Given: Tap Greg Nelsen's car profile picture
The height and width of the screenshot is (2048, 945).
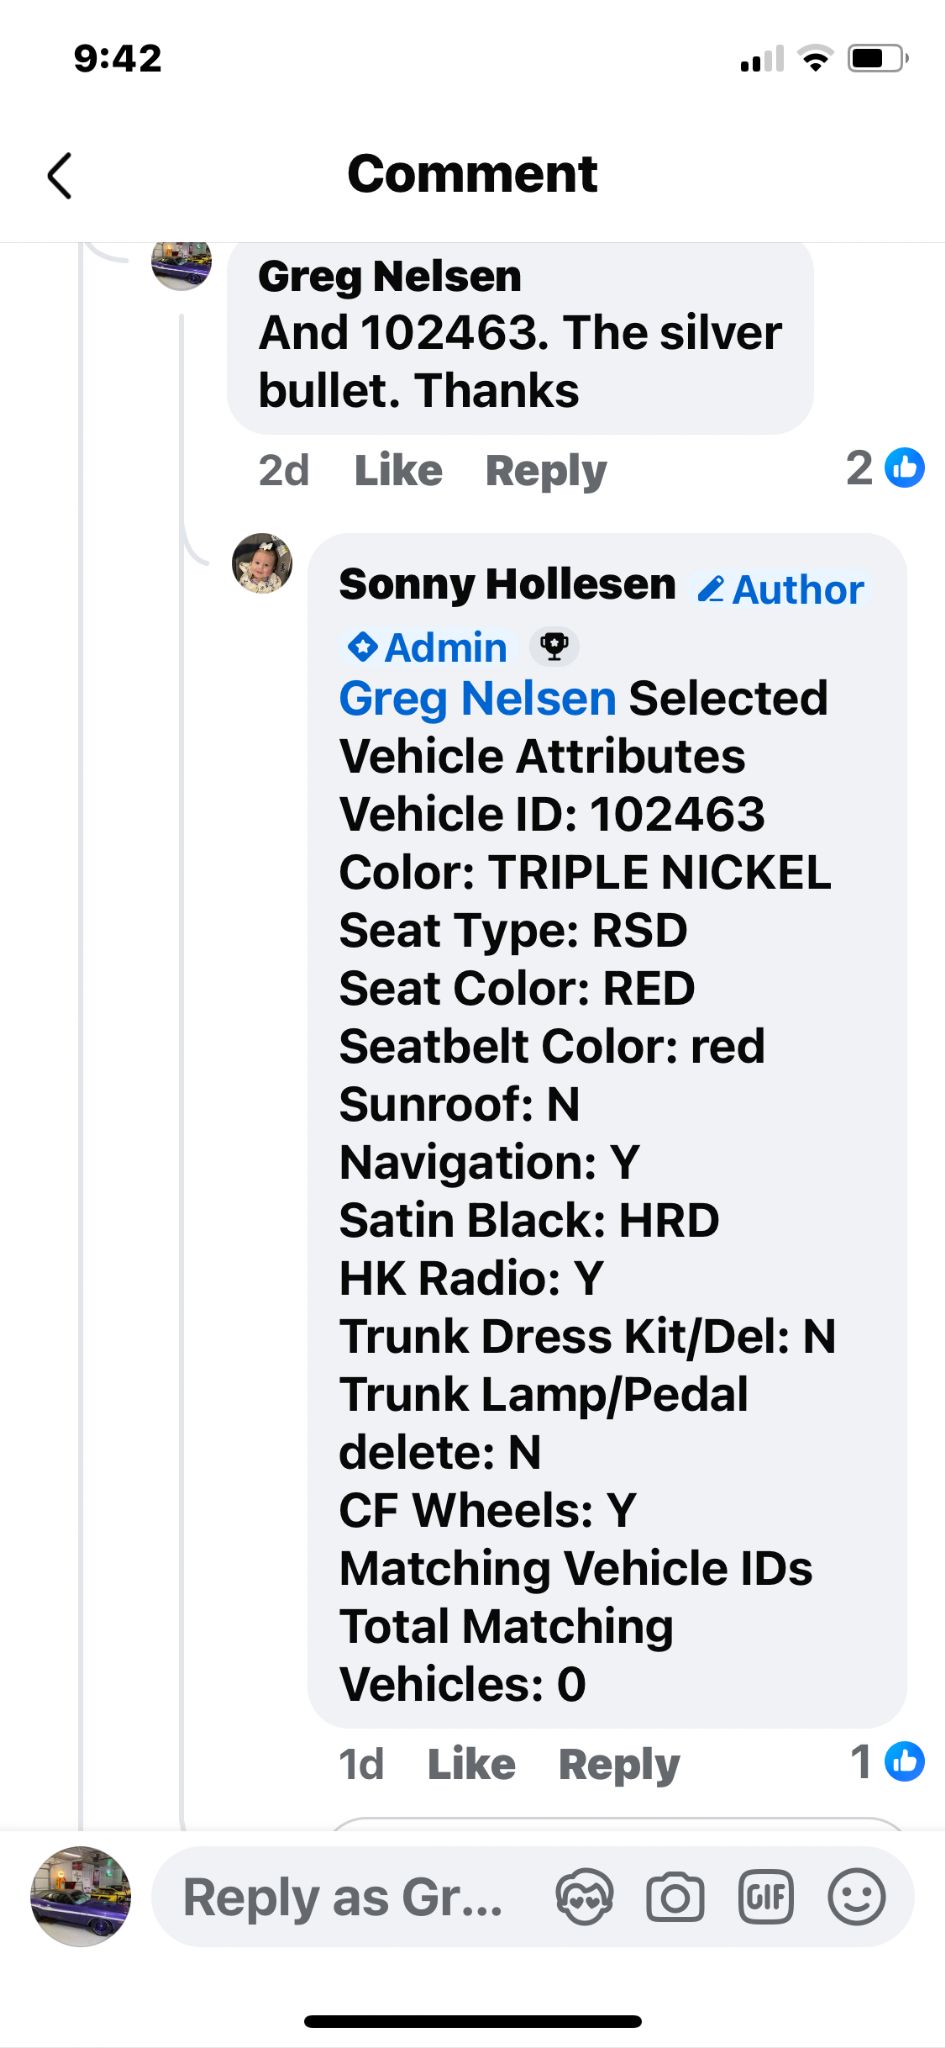Looking at the screenshot, I should tap(182, 265).
